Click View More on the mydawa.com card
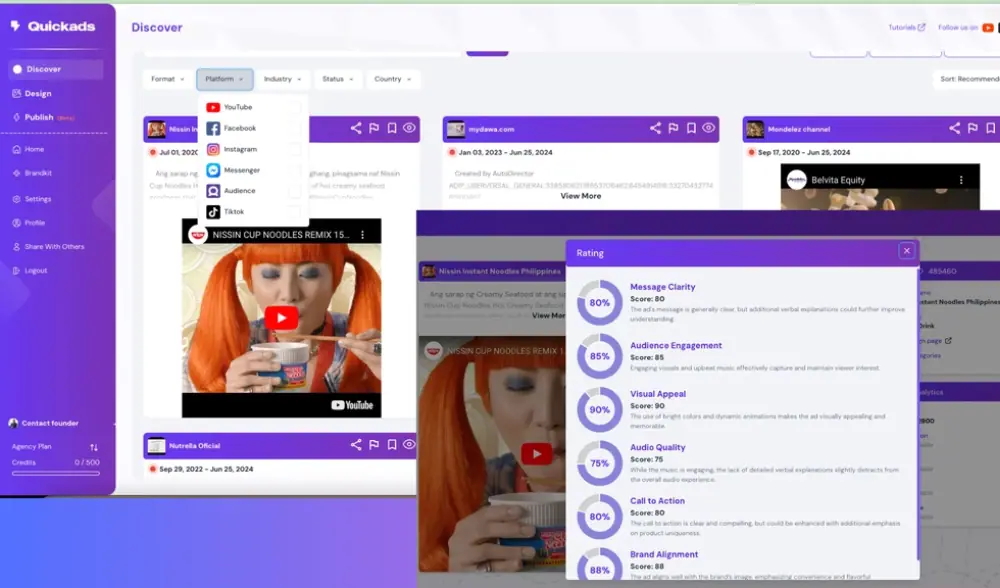Image resolution: width=1000 pixels, height=588 pixels. coord(580,196)
